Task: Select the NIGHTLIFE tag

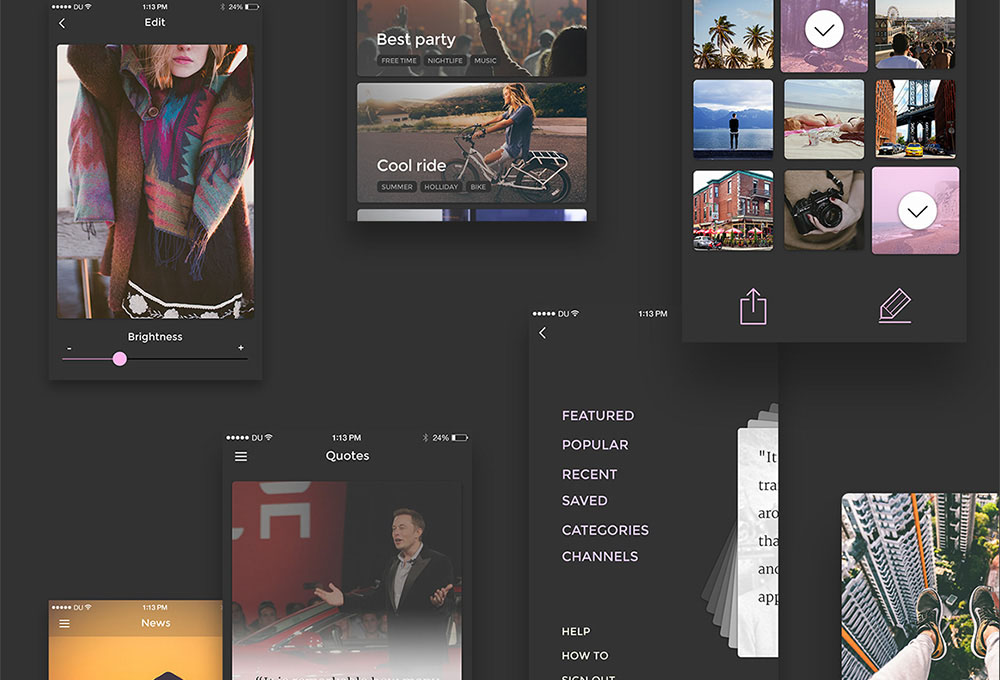Action: pos(445,61)
